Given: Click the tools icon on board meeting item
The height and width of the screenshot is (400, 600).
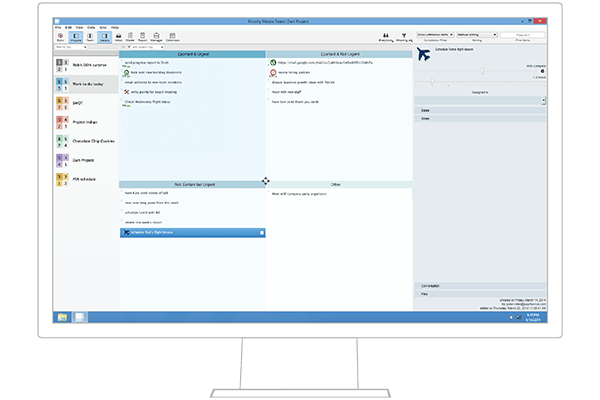Looking at the screenshot, I should click(x=126, y=92).
